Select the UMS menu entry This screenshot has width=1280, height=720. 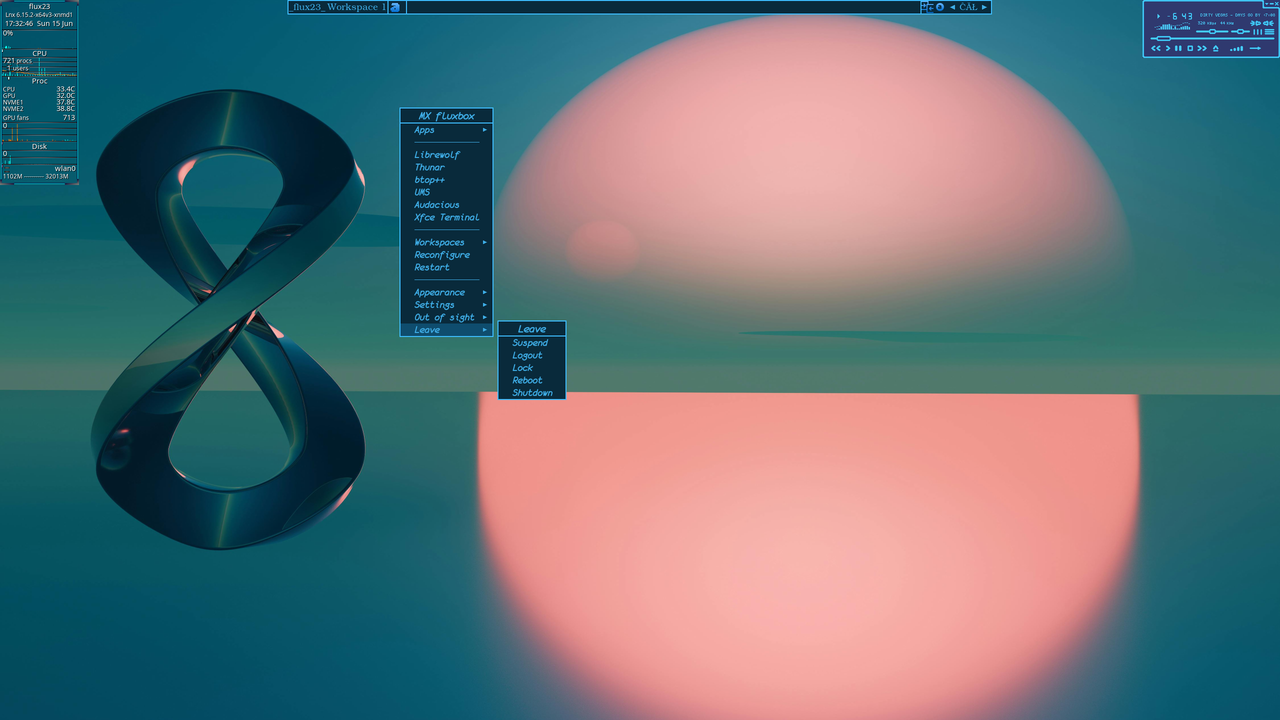point(446,192)
